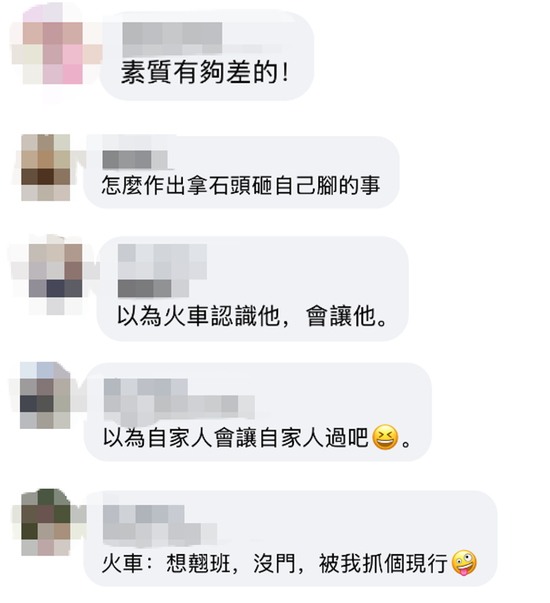The width and height of the screenshot is (550, 603).
Task: Open blurred username above '怎麼作出拿石頭砸自己腳的事'
Action: [135, 160]
